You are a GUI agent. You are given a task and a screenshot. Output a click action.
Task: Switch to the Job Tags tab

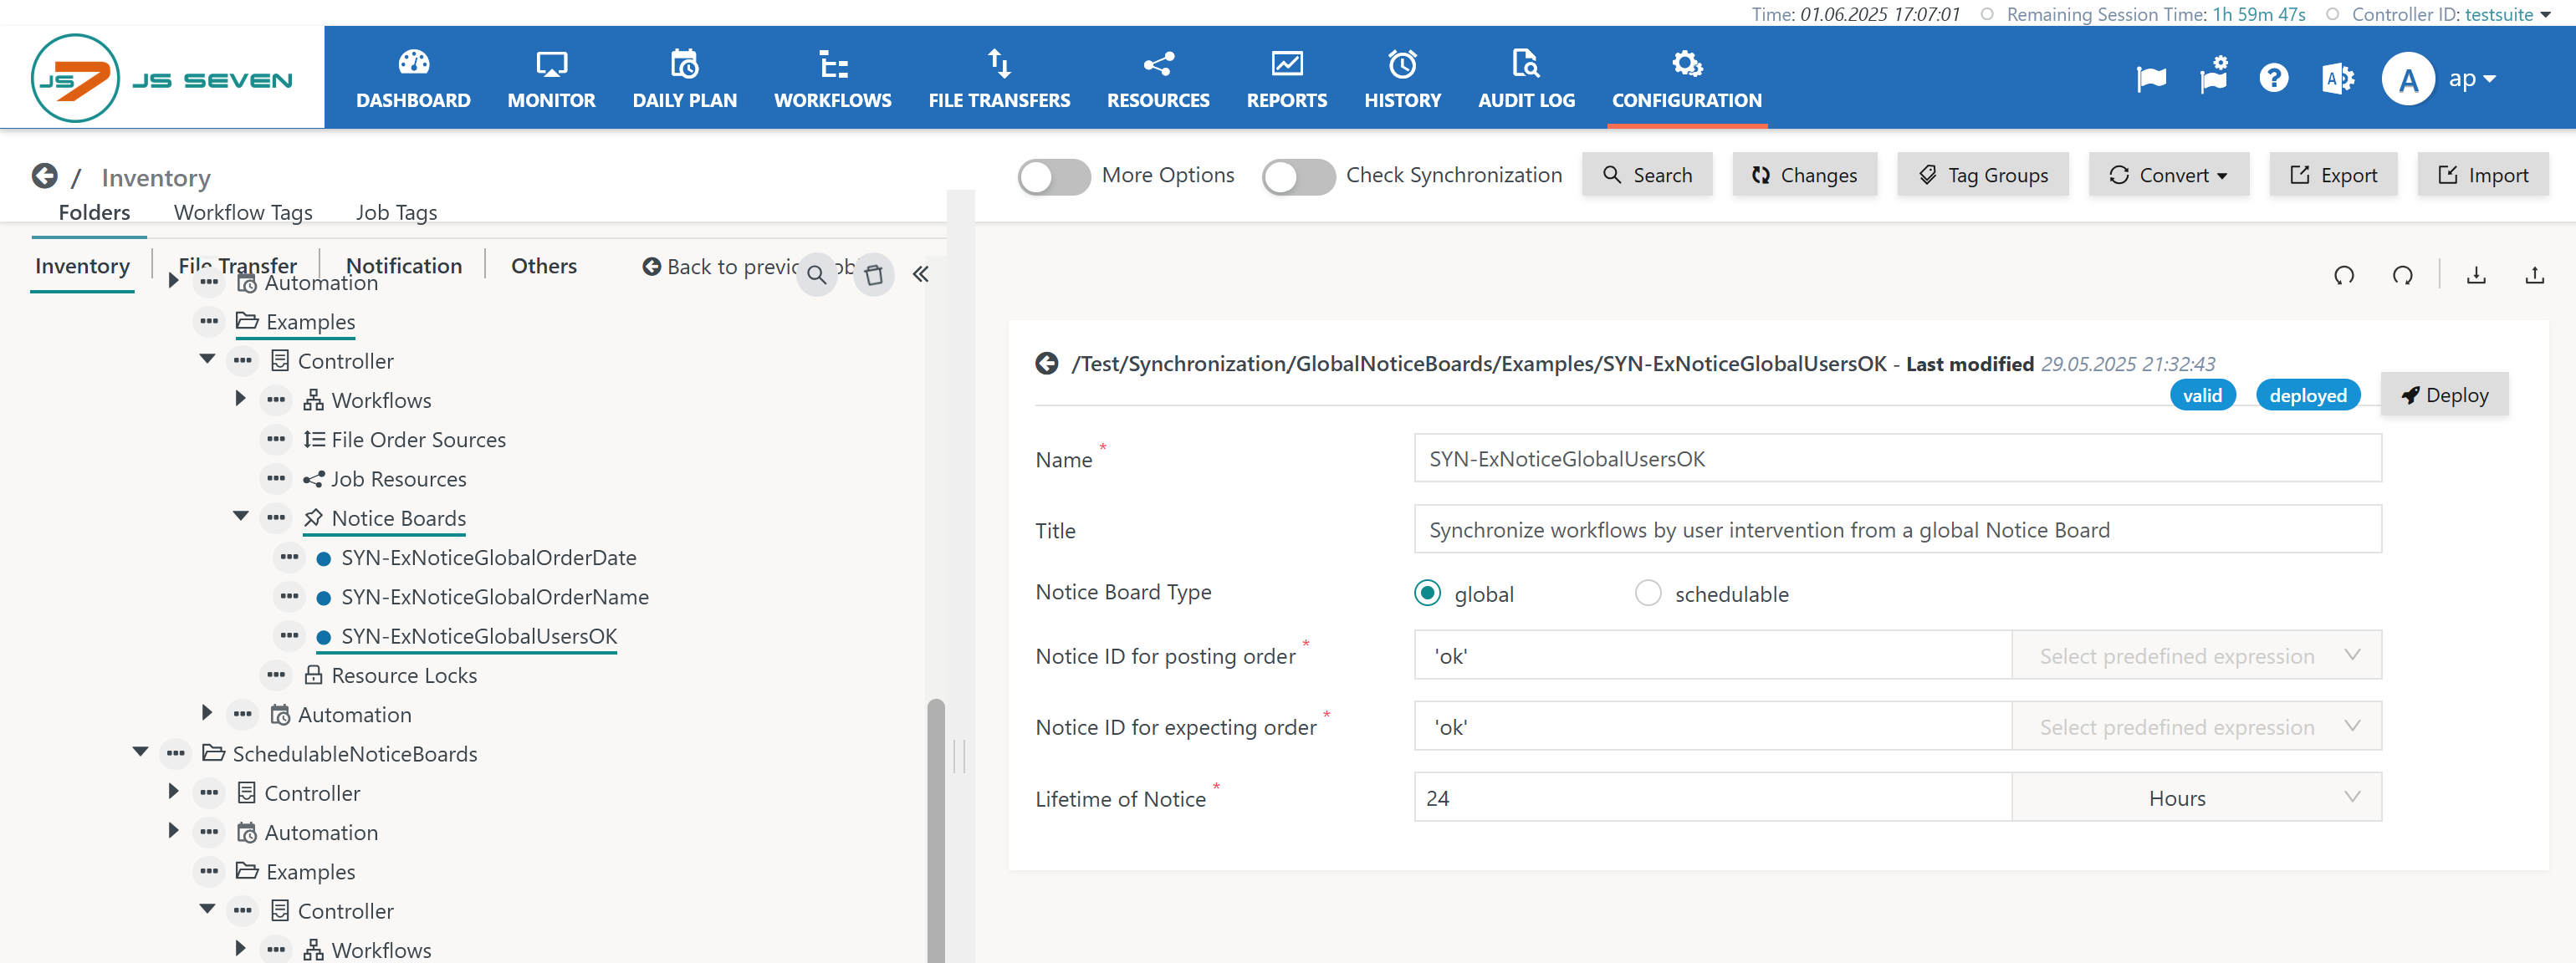pos(396,212)
